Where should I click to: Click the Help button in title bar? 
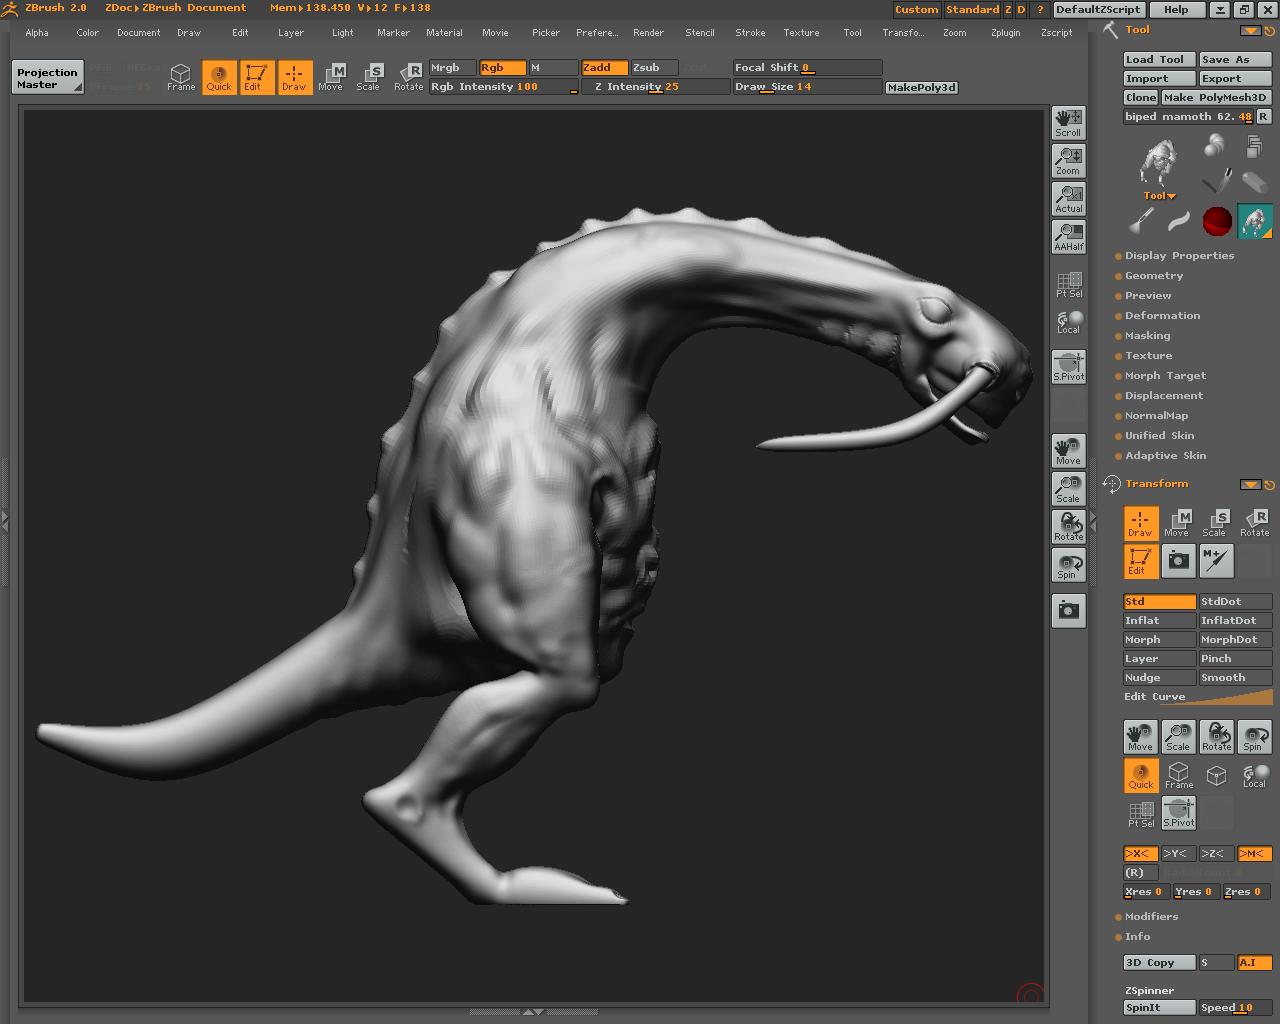1176,9
